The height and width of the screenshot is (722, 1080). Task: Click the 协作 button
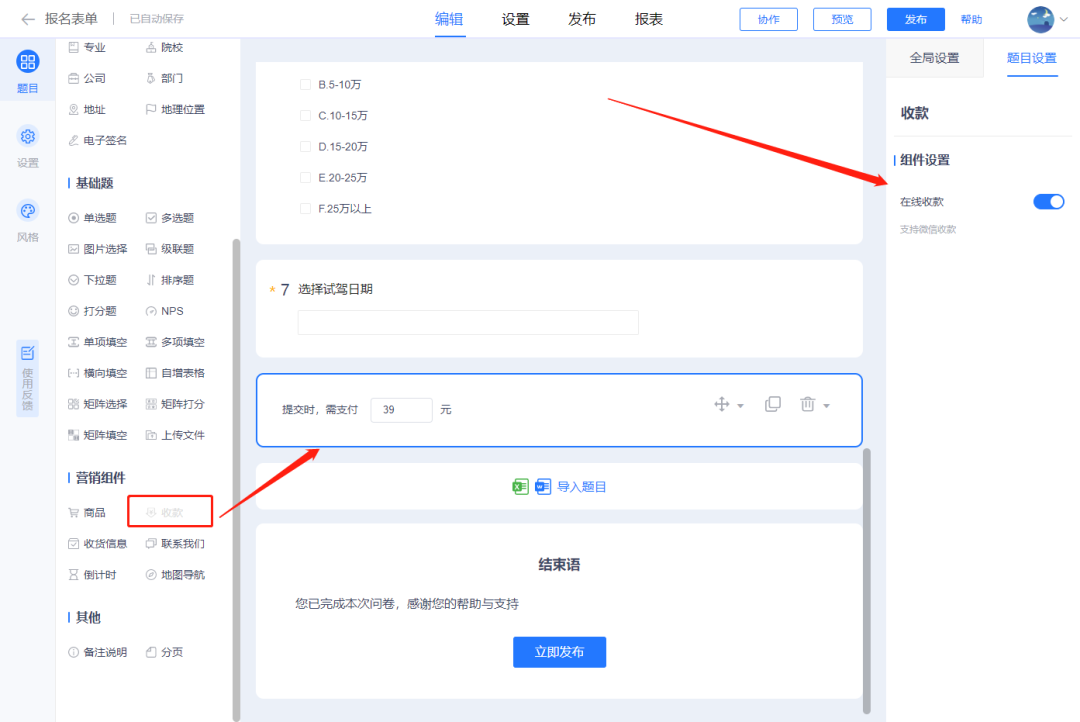pos(769,19)
